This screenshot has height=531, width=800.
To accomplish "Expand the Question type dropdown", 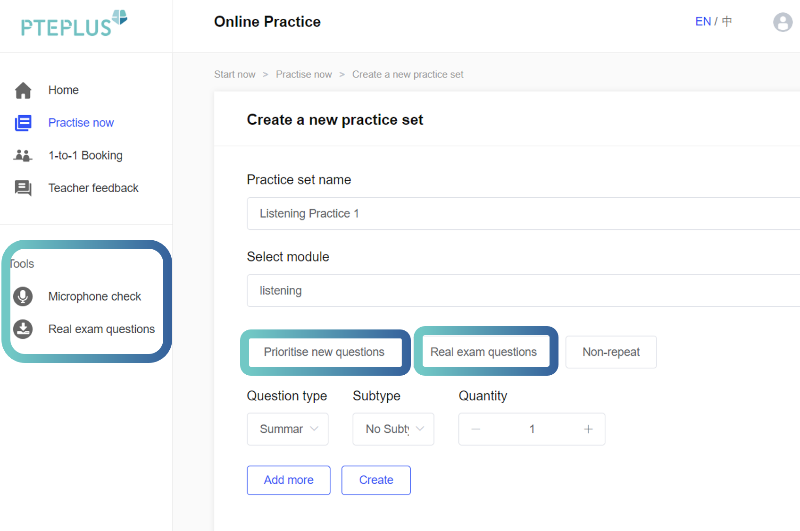I will coord(287,429).
